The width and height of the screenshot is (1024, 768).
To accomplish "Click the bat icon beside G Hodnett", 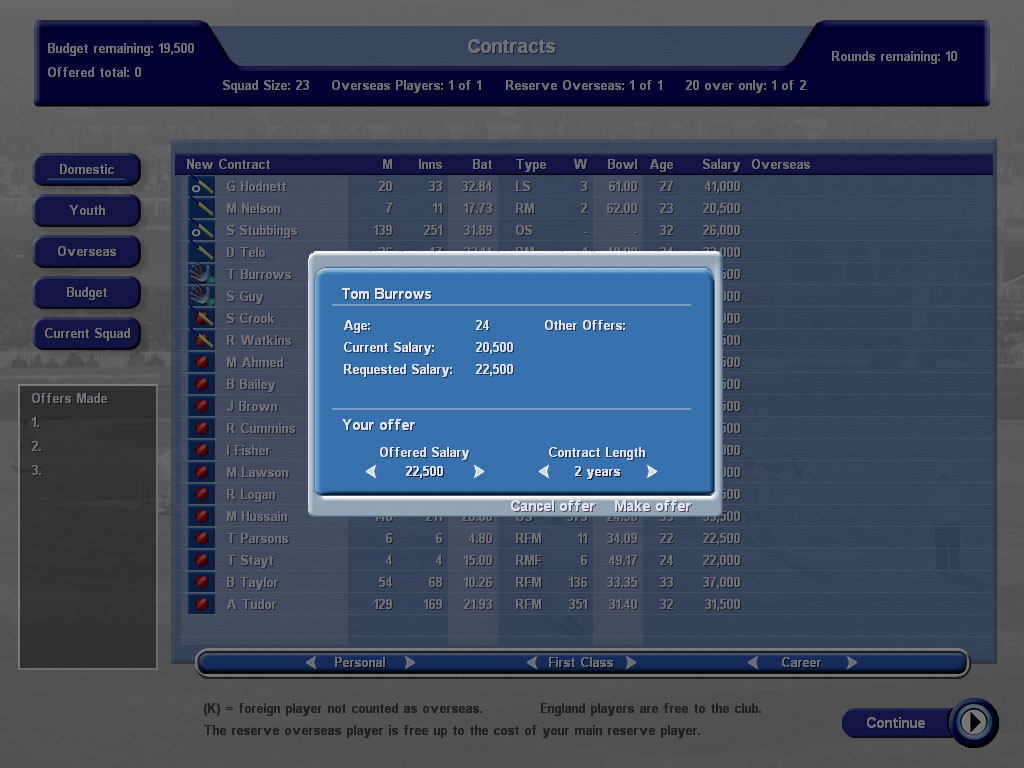I will pos(202,187).
